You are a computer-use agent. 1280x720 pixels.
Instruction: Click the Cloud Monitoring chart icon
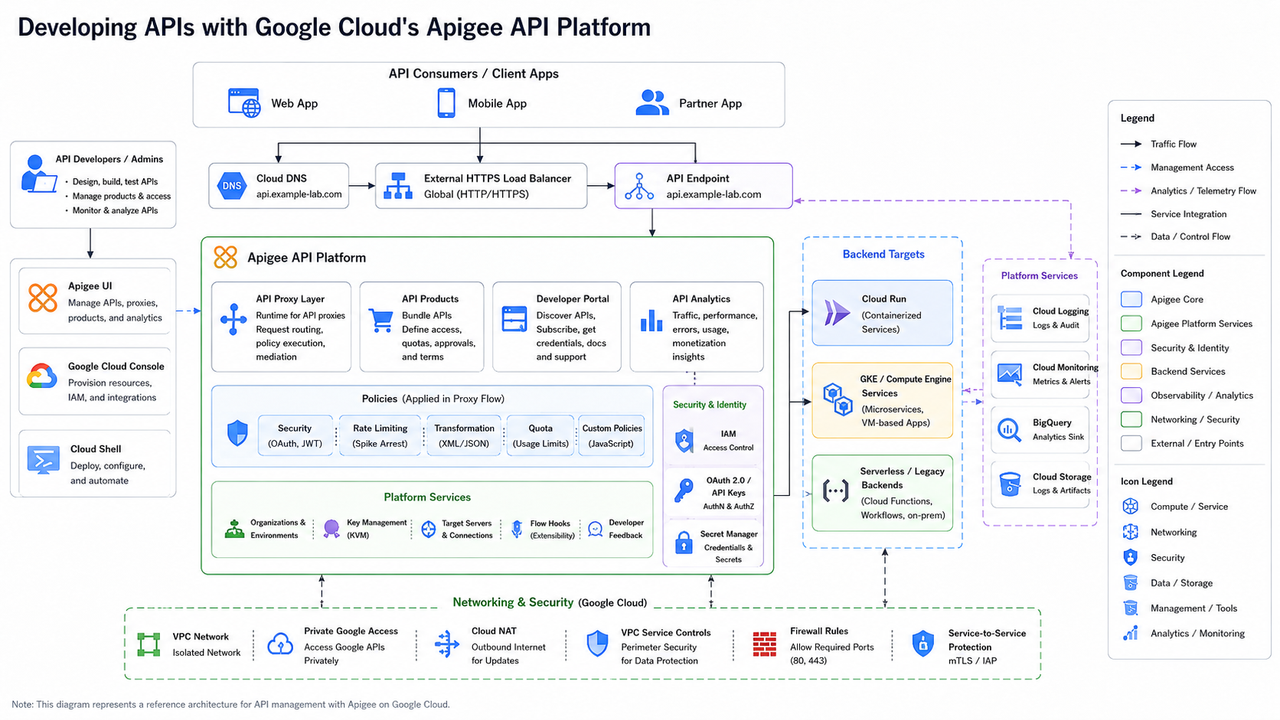pos(1009,374)
